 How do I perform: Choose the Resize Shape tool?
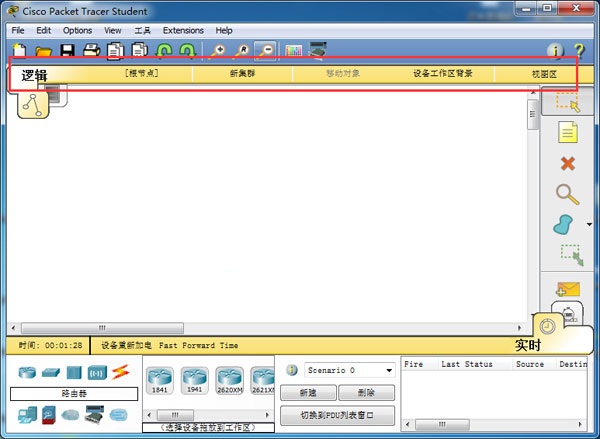tap(572, 255)
